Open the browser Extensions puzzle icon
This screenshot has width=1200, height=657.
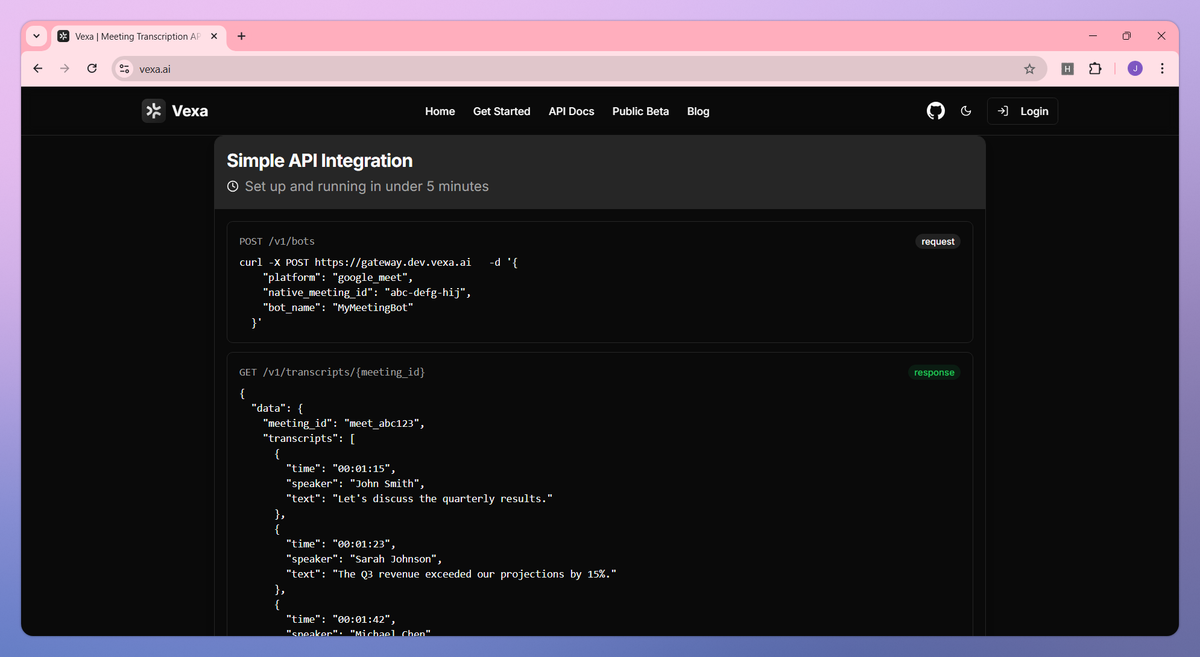tap(1095, 69)
